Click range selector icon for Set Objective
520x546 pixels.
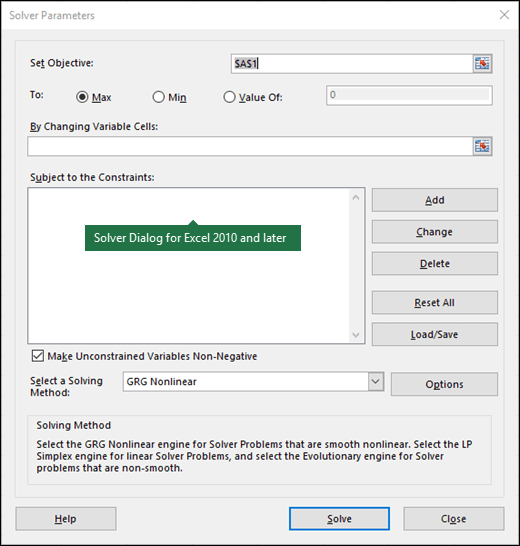[482, 64]
